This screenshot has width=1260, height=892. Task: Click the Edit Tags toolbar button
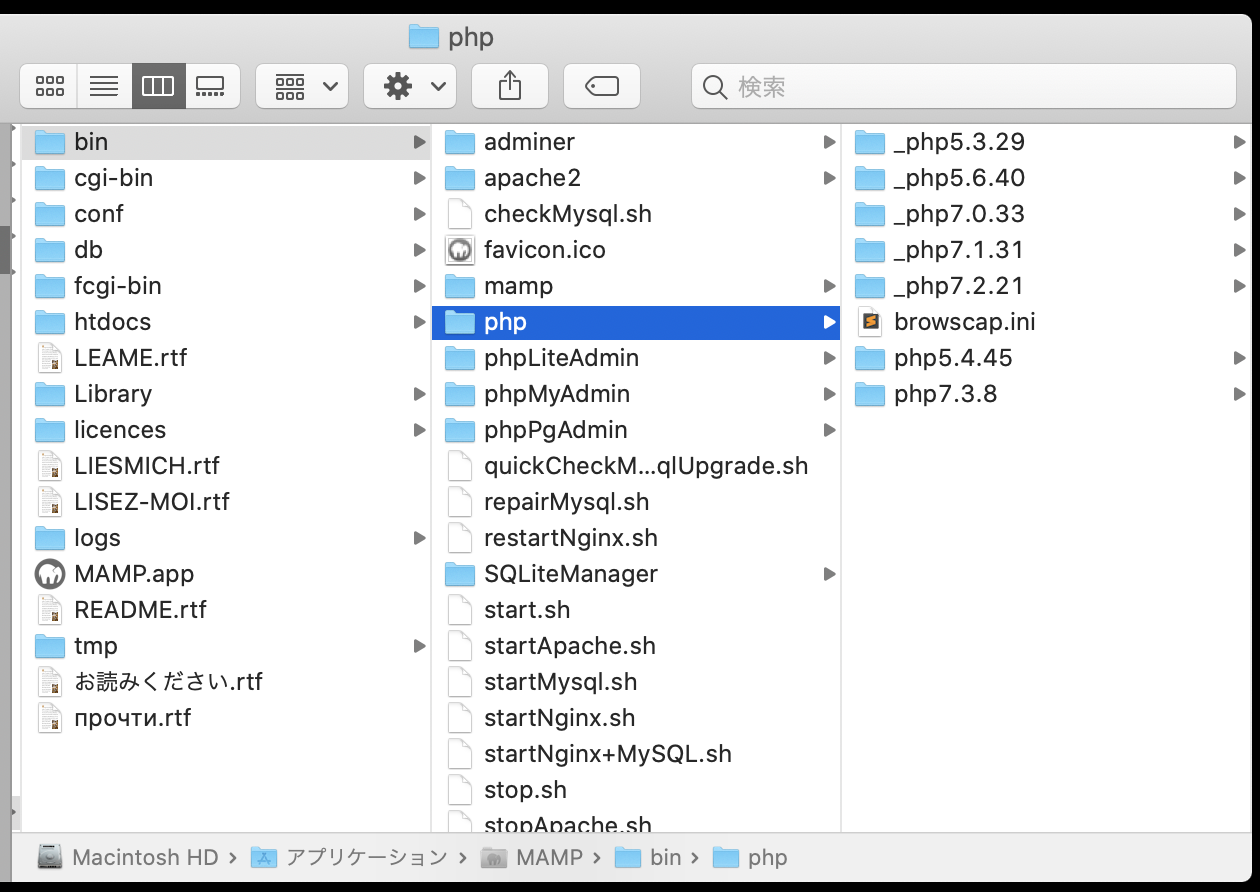(x=602, y=86)
